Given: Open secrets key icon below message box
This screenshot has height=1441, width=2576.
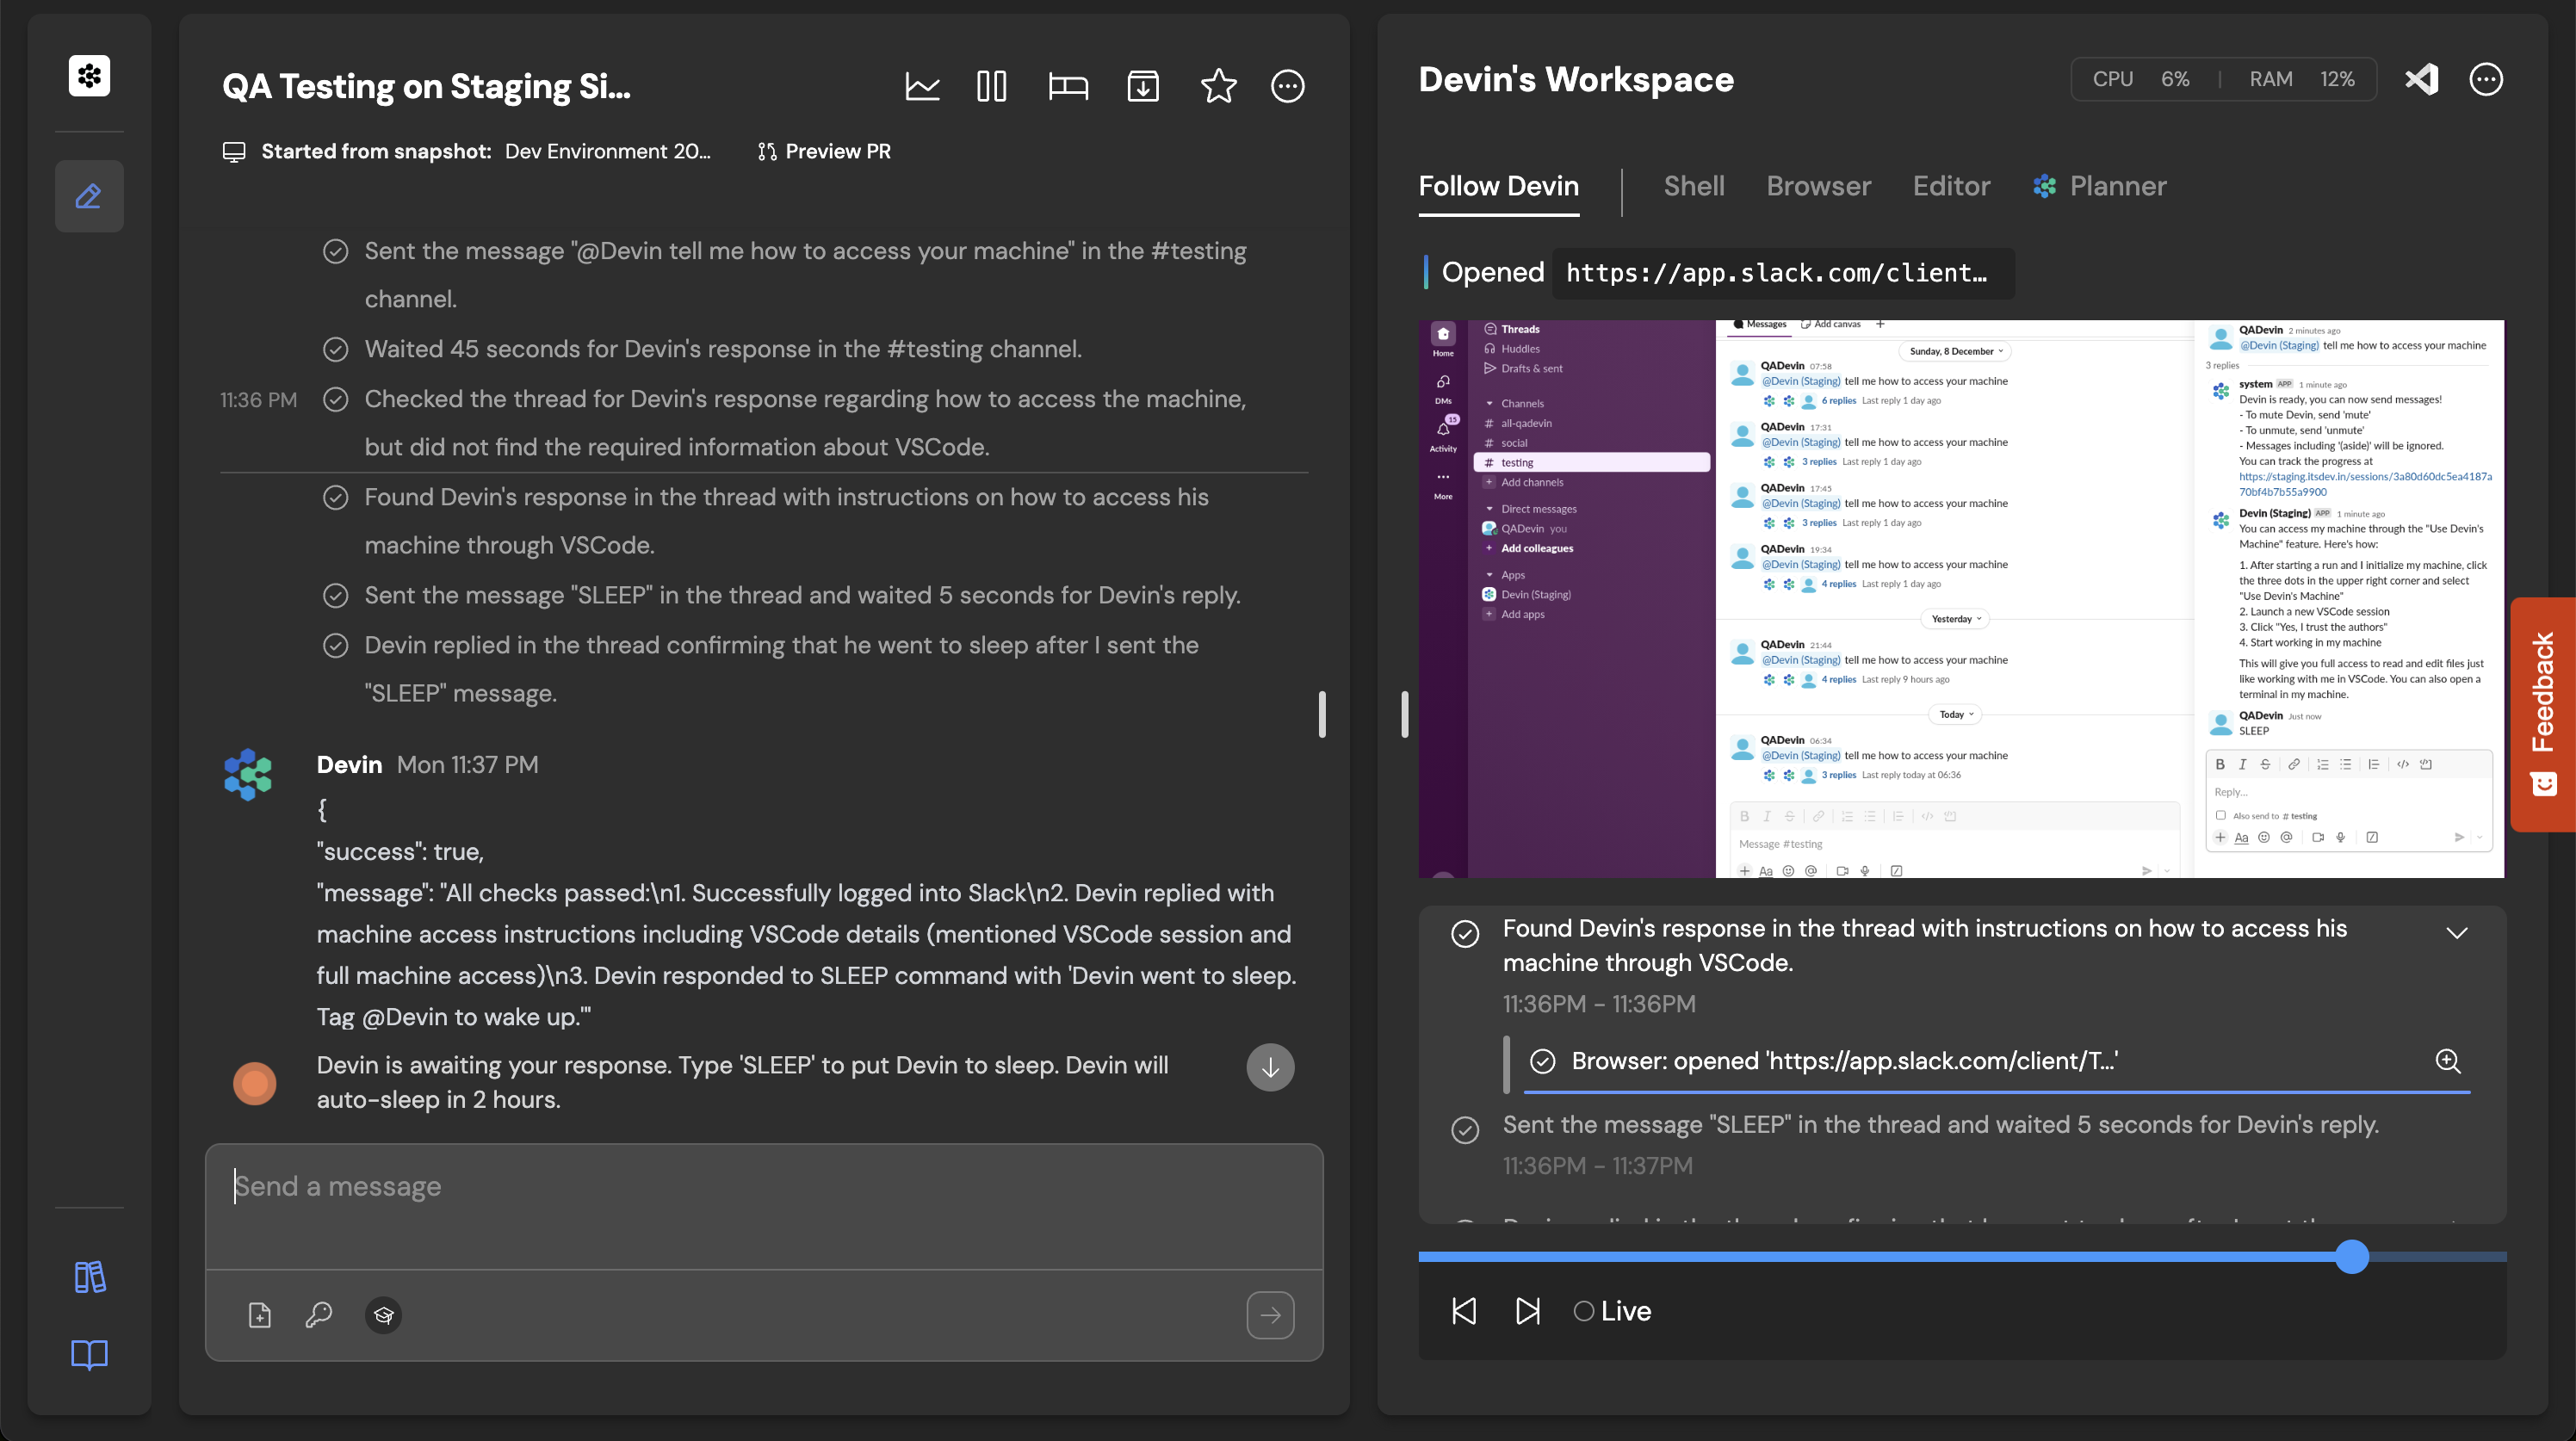Looking at the screenshot, I should [x=319, y=1315].
